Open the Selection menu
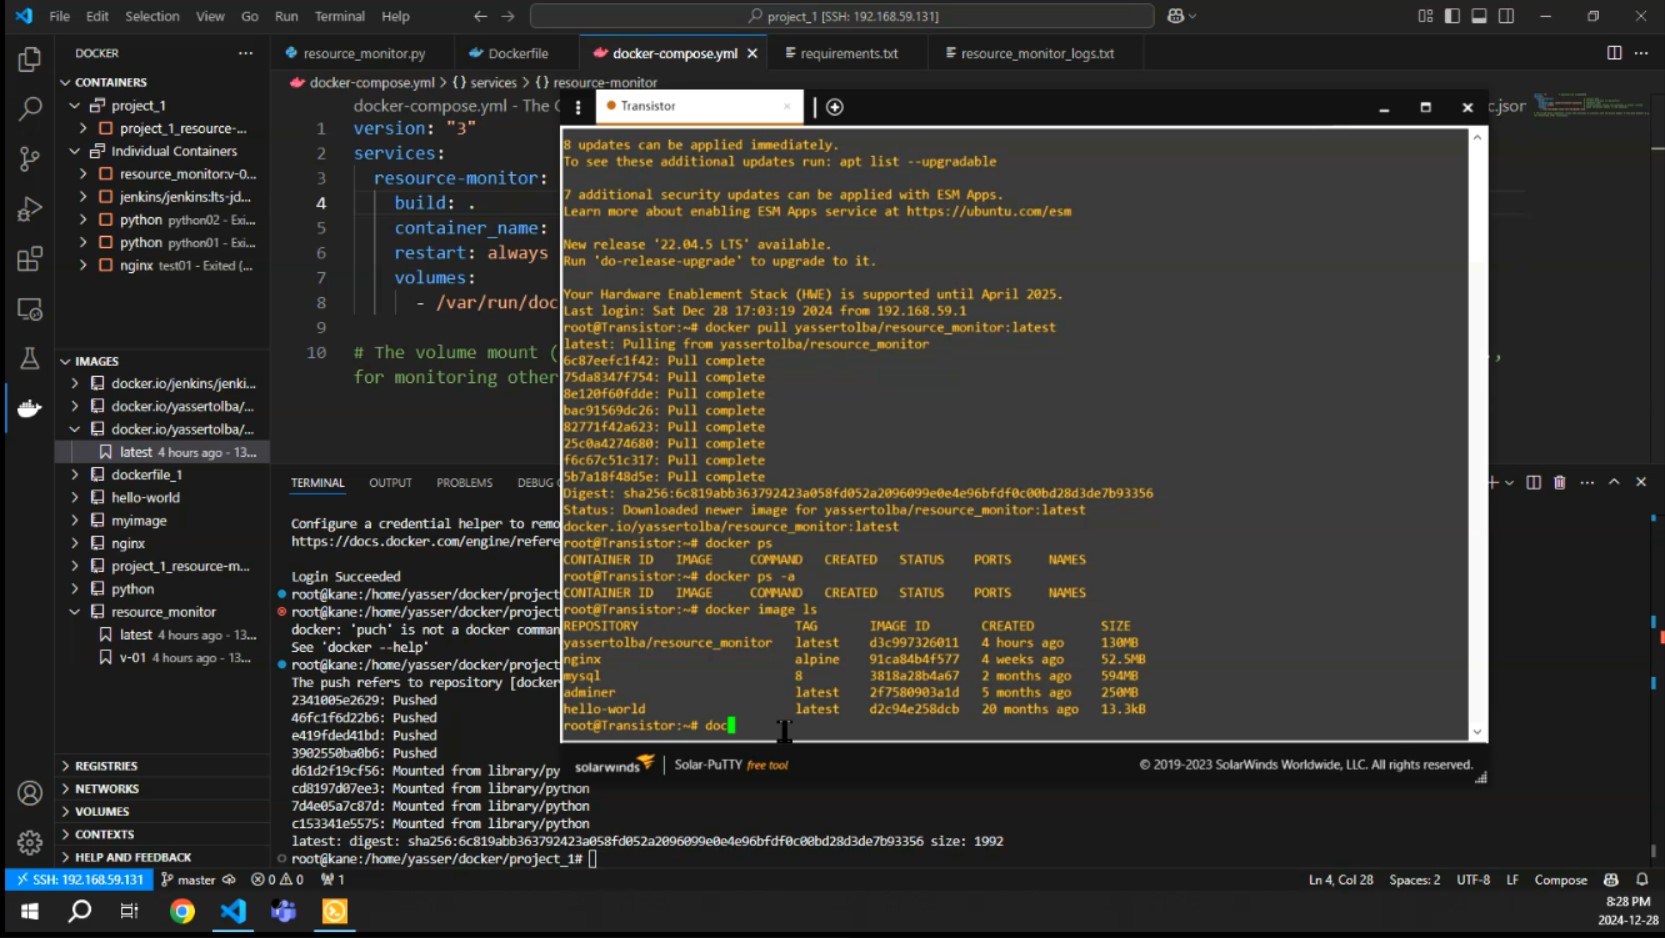The height and width of the screenshot is (938, 1665). click(152, 16)
